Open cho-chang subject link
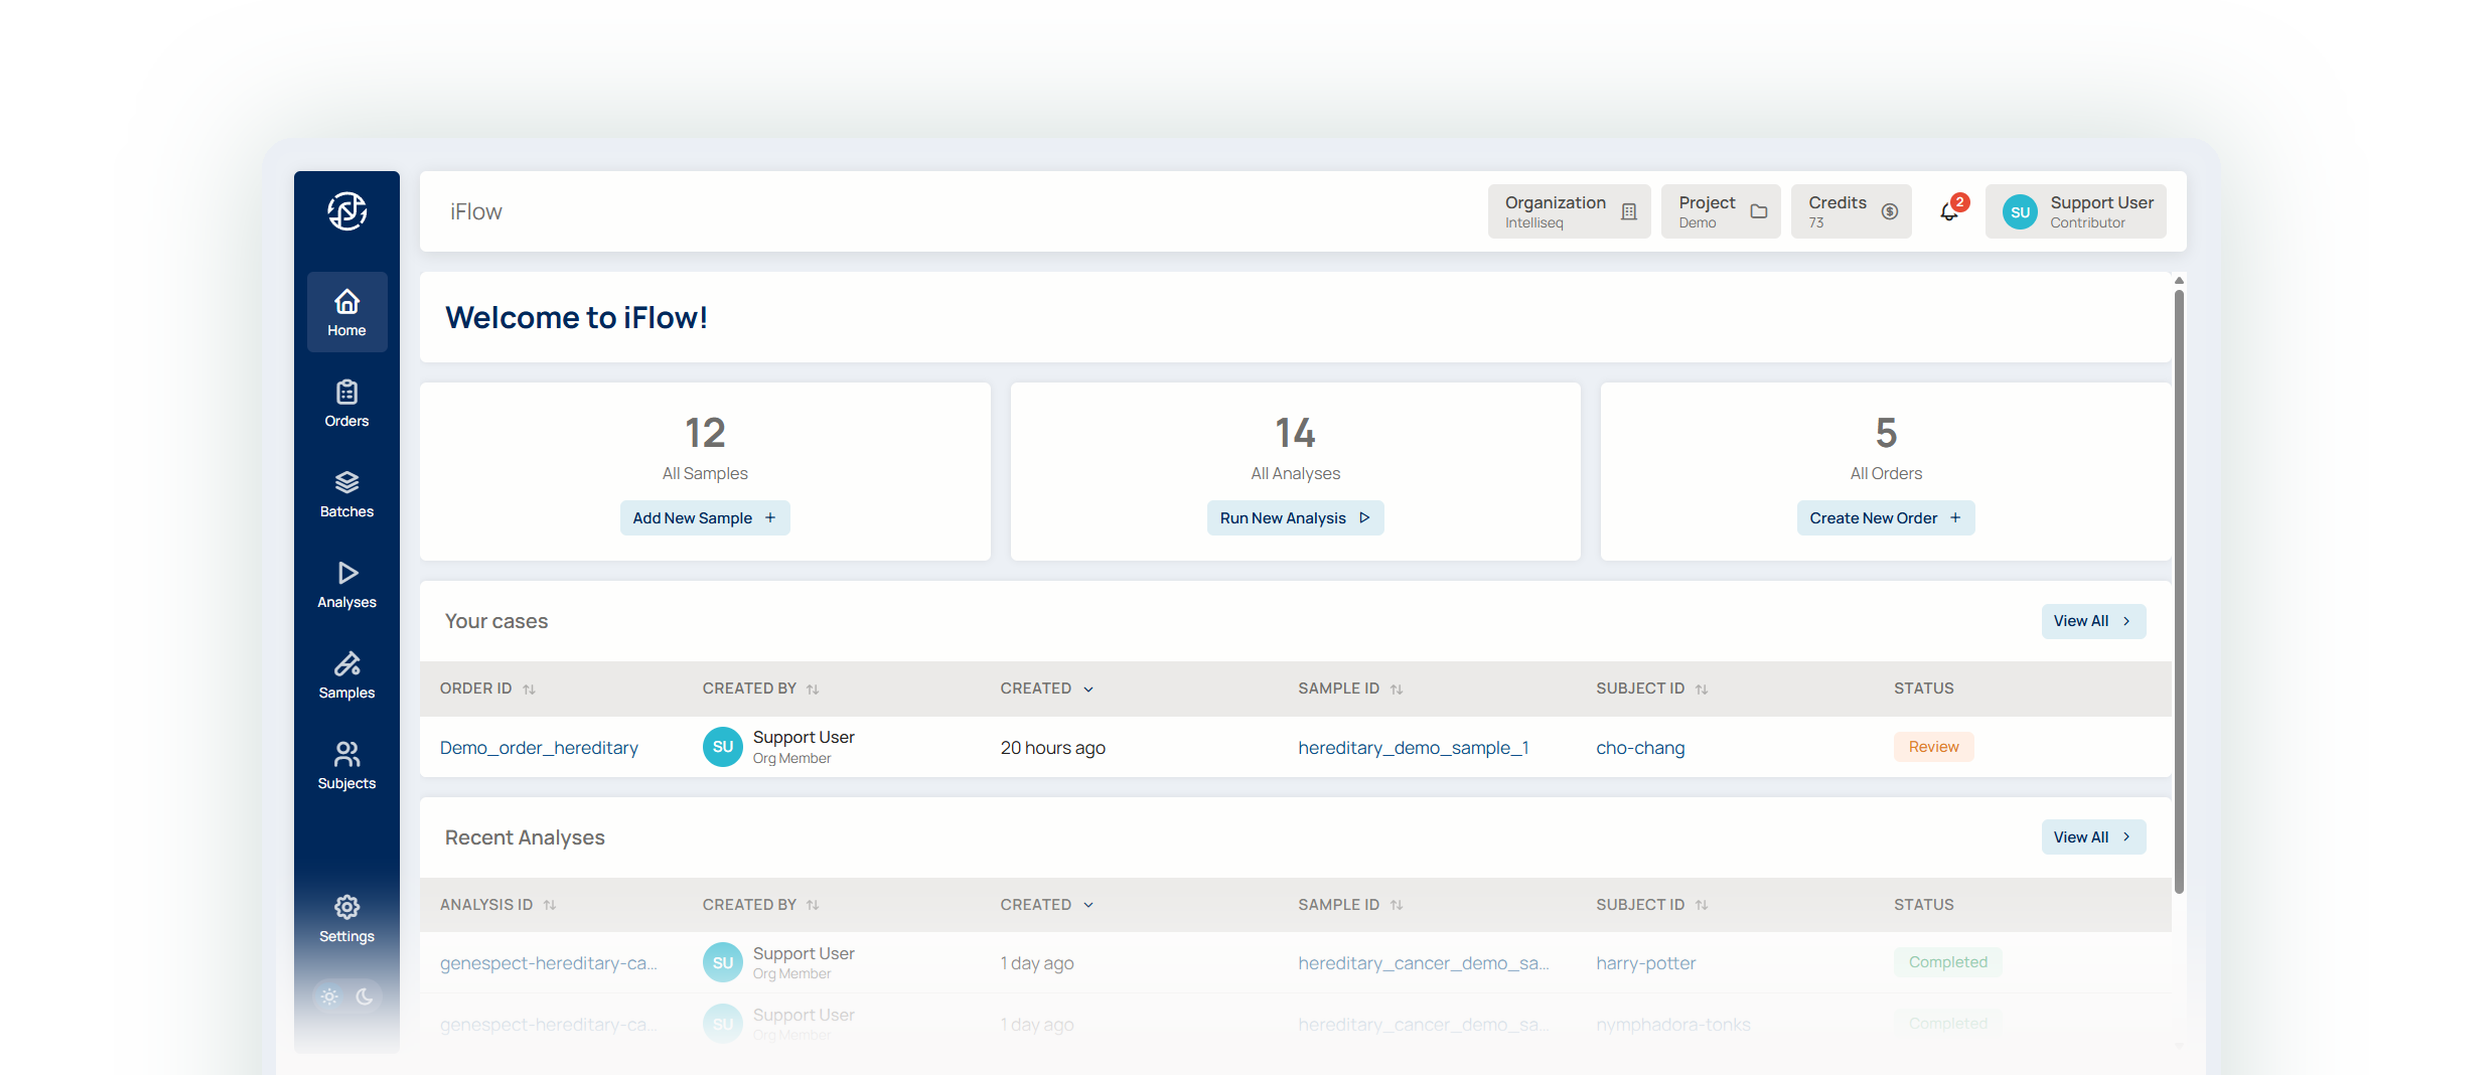 pyautogui.click(x=1640, y=747)
